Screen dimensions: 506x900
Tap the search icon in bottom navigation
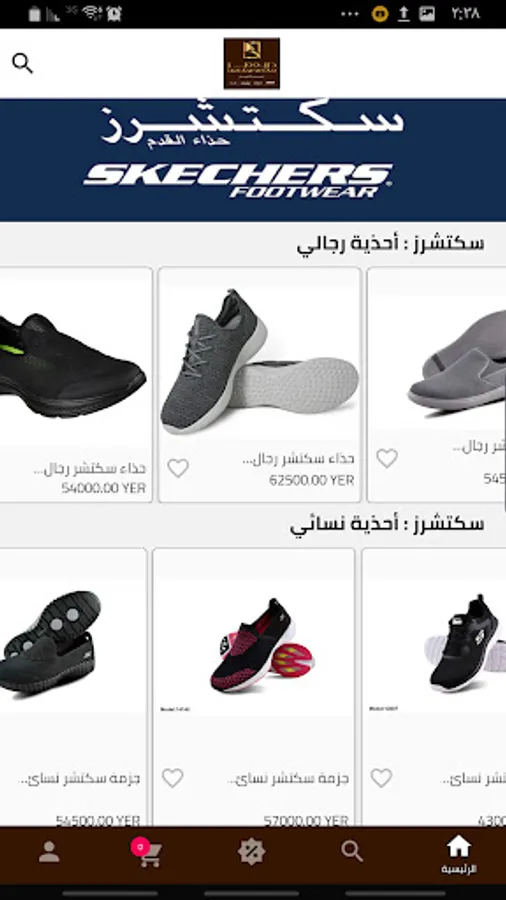352,851
